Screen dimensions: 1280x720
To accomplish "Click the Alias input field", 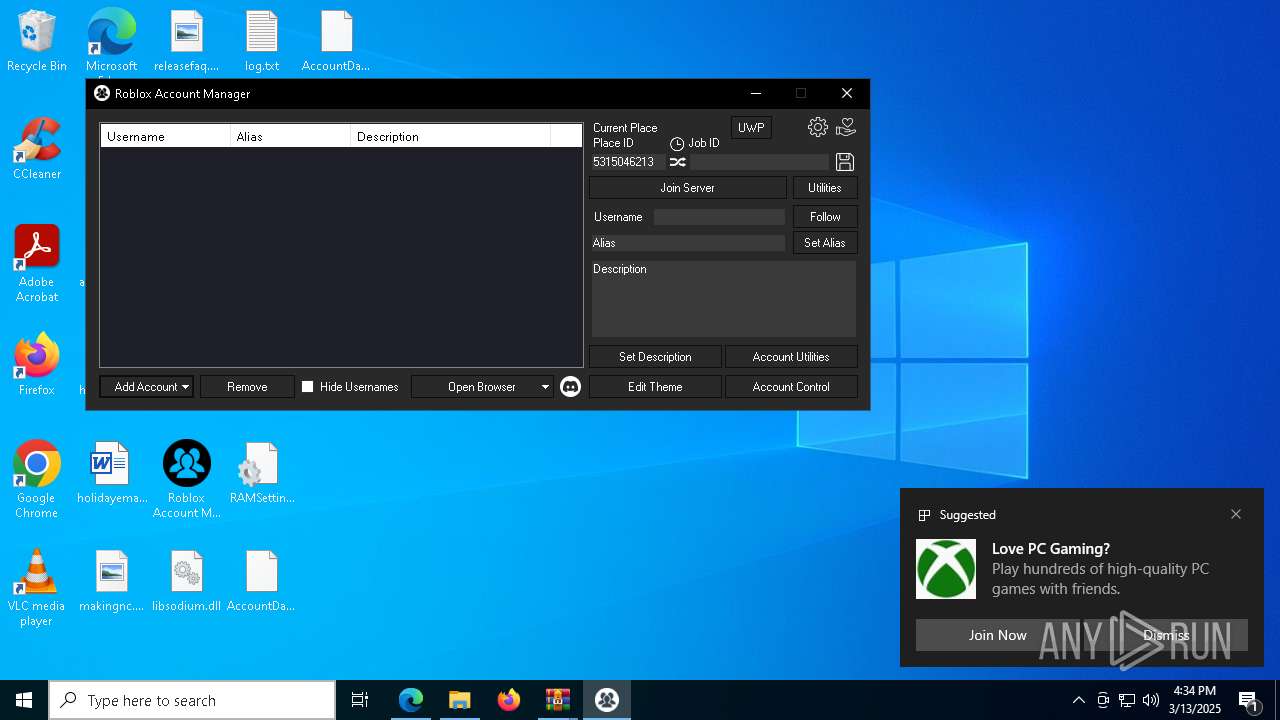I will (688, 243).
